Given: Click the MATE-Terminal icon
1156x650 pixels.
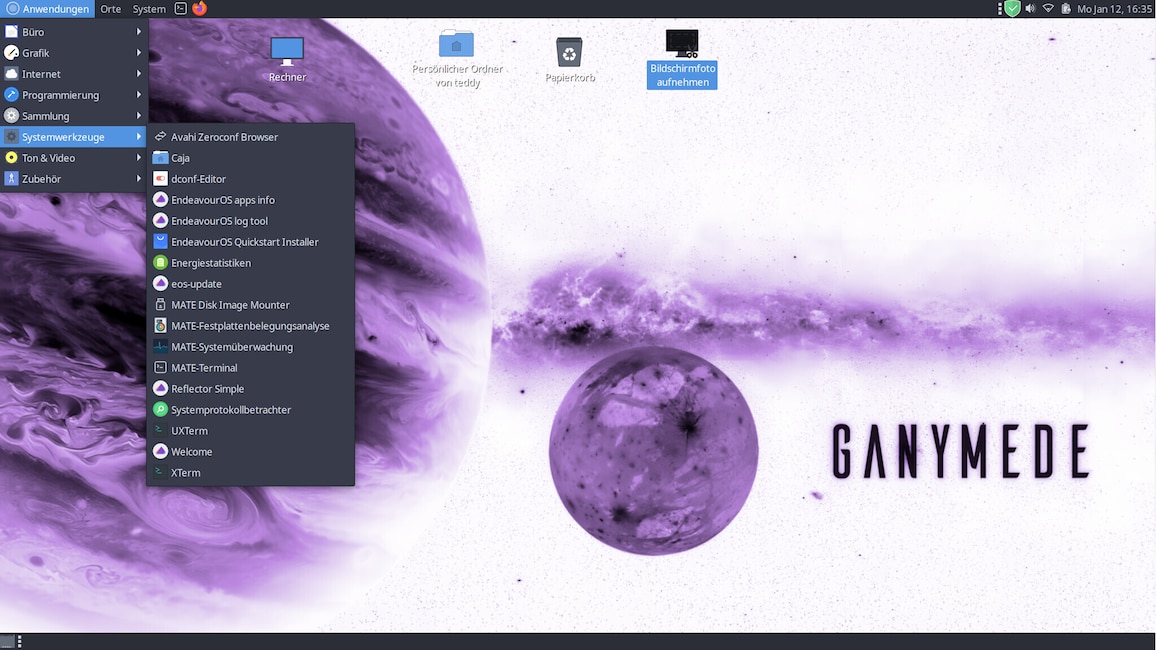Looking at the screenshot, I should 160,368.
